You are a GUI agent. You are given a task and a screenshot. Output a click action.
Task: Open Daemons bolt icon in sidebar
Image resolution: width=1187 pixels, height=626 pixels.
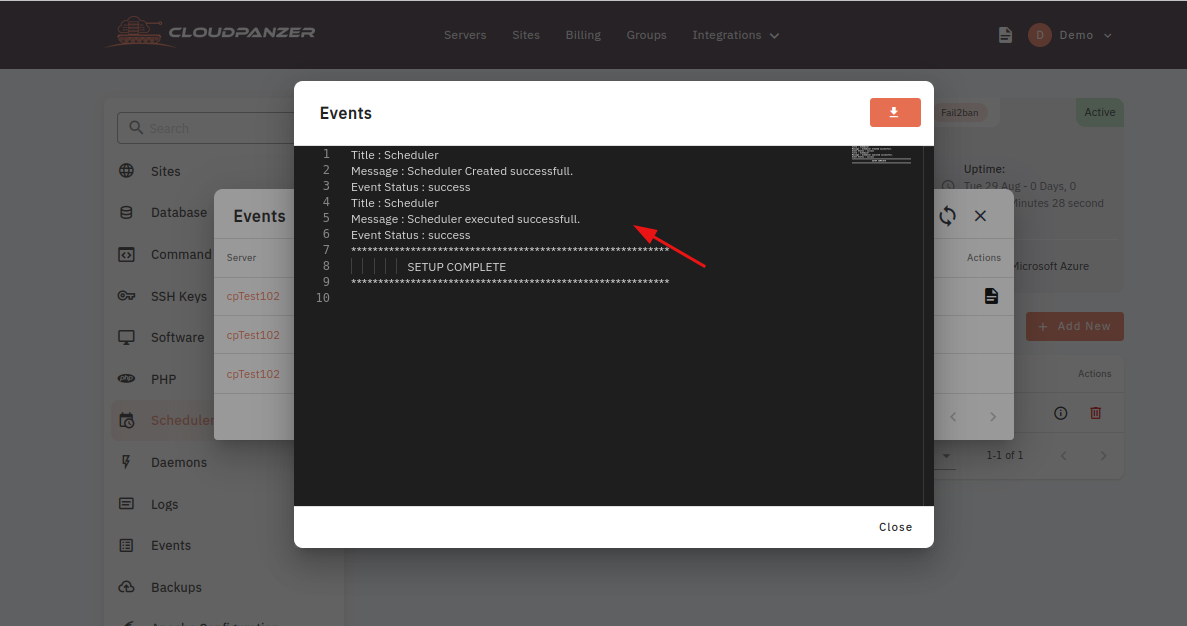pyautogui.click(x=126, y=462)
